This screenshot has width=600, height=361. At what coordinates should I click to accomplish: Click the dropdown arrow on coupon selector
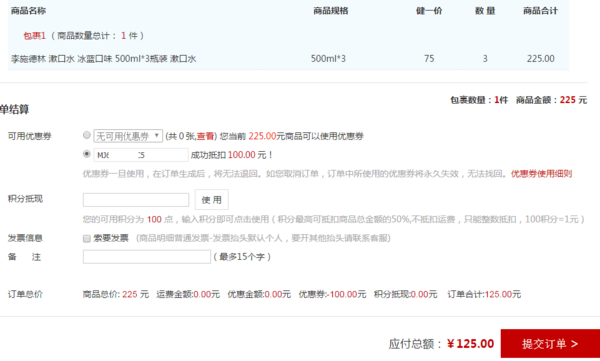157,136
